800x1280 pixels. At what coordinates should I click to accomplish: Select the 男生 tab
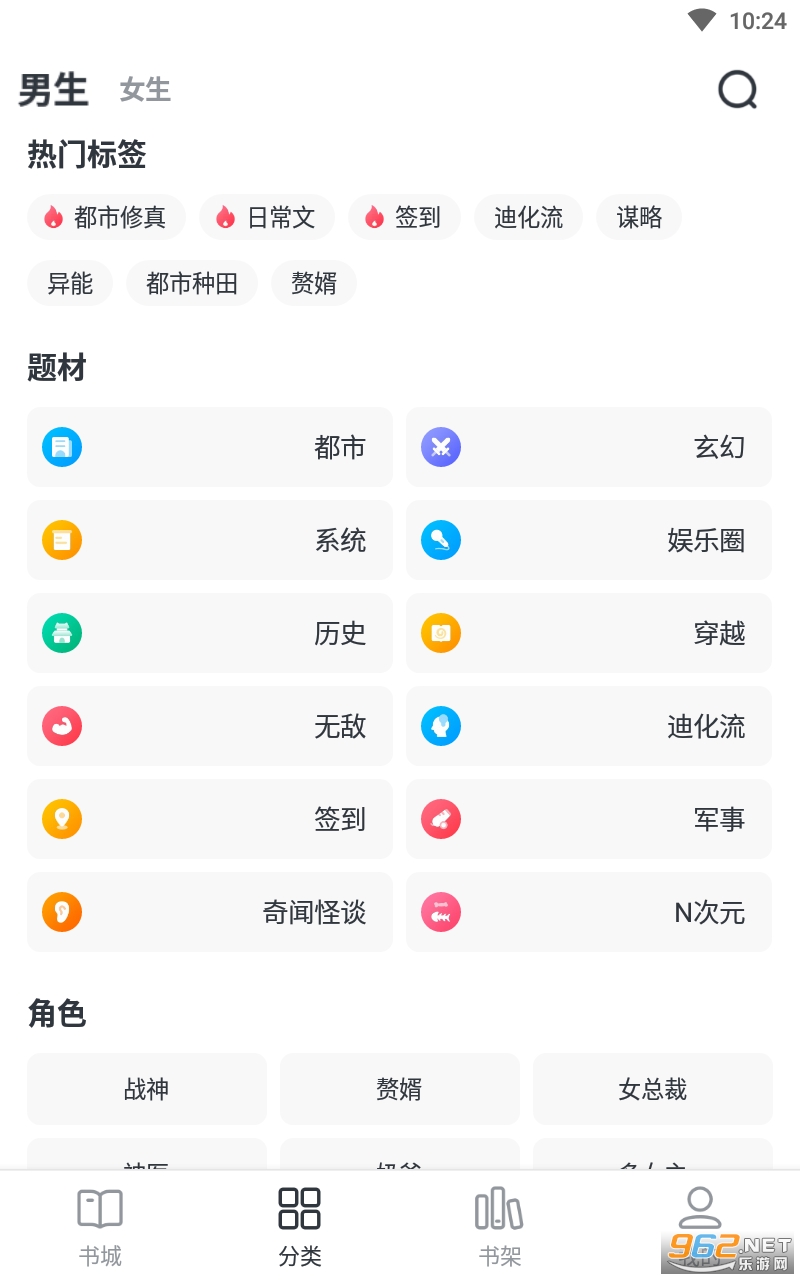(x=53, y=90)
